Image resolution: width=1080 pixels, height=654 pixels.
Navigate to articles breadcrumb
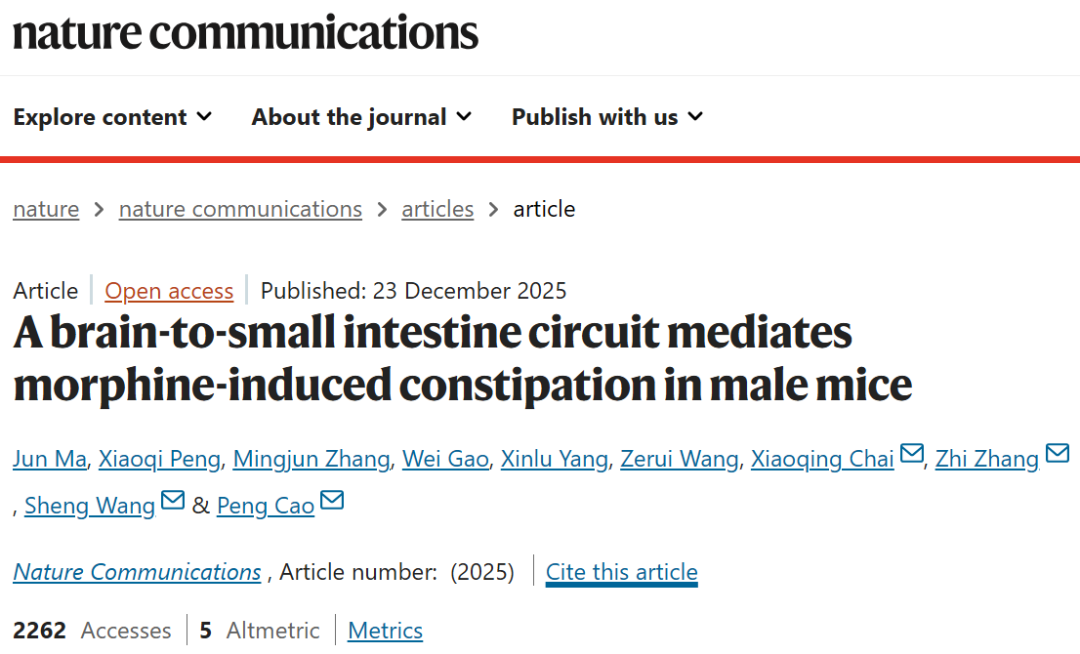437,209
